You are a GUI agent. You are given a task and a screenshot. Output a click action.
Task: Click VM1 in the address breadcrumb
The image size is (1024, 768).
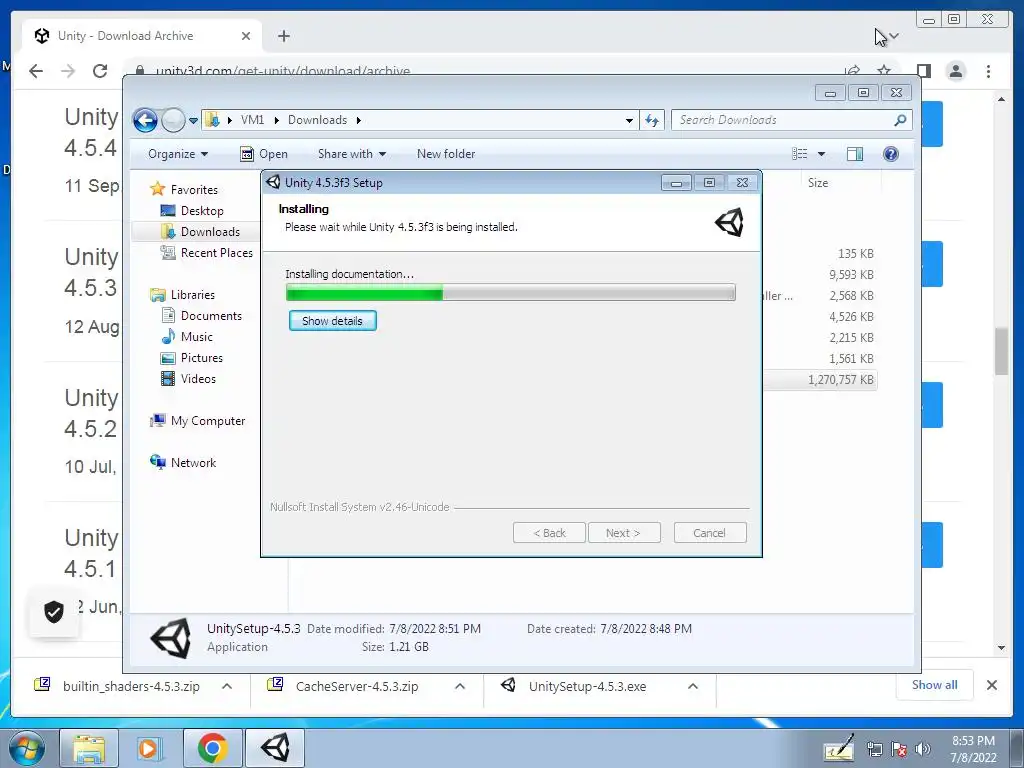pos(252,120)
